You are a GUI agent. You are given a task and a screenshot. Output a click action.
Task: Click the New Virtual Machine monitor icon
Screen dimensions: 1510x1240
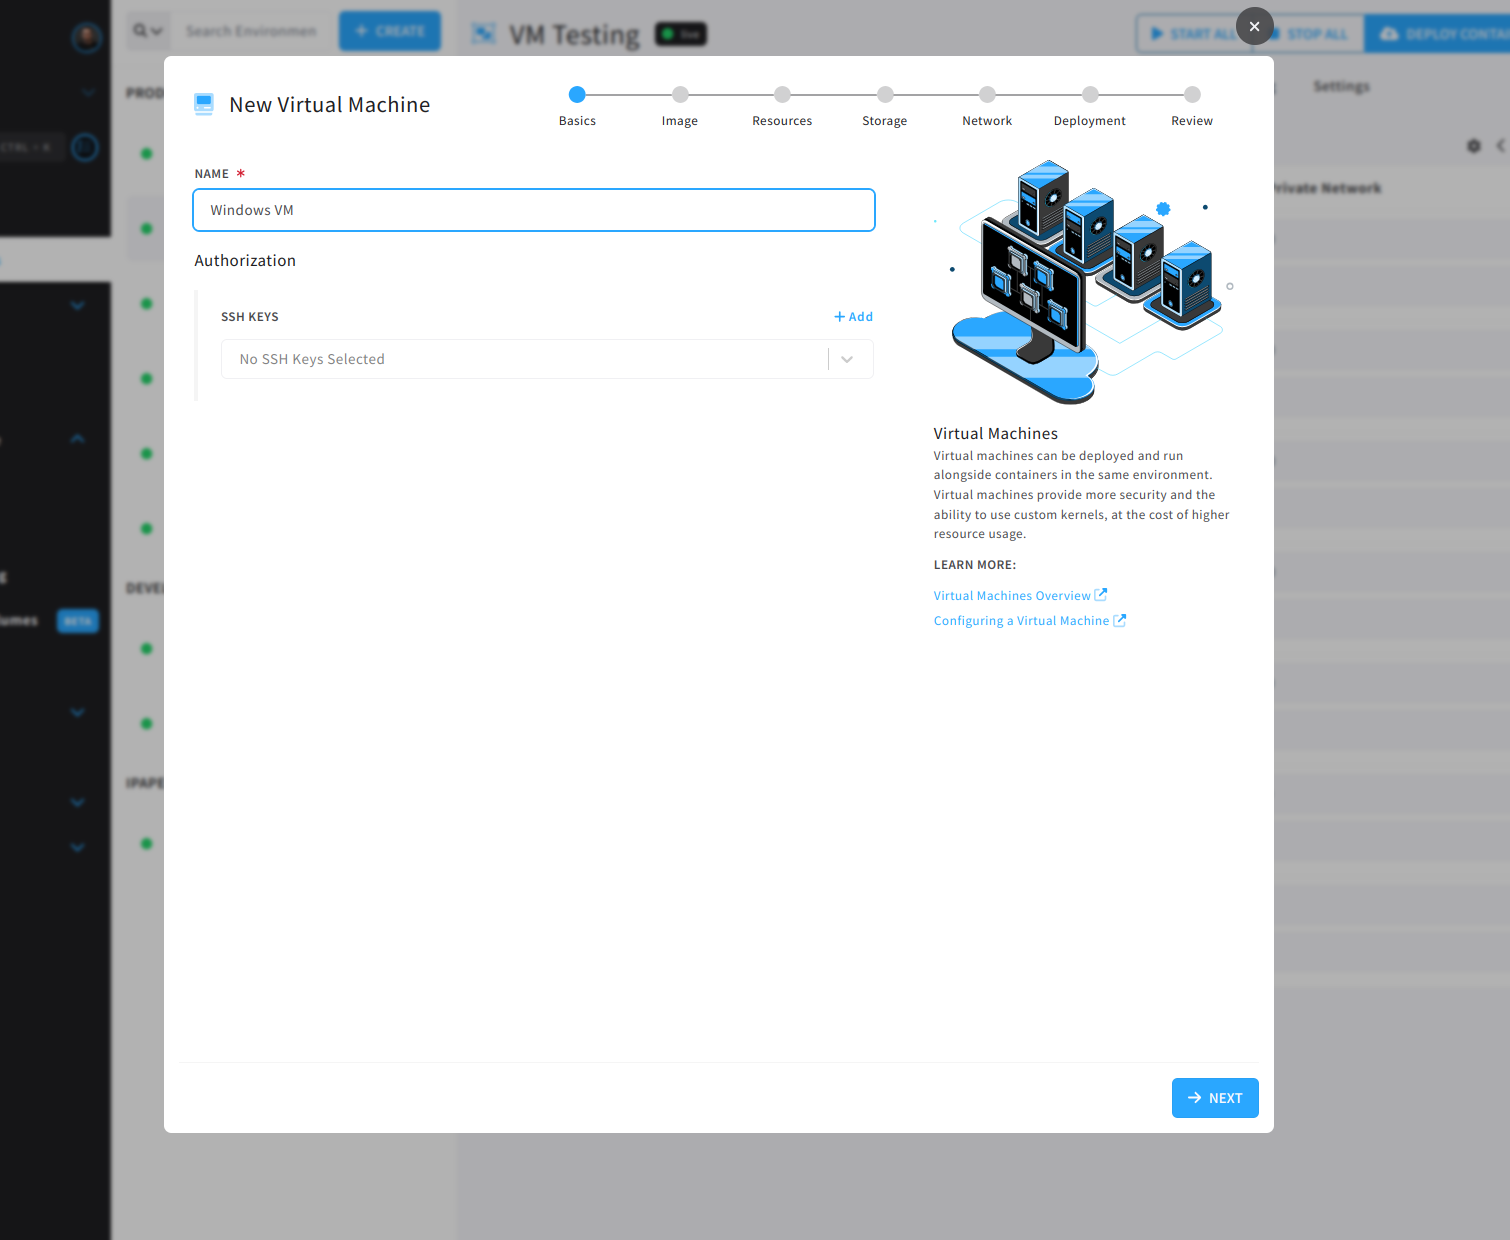pyautogui.click(x=204, y=103)
